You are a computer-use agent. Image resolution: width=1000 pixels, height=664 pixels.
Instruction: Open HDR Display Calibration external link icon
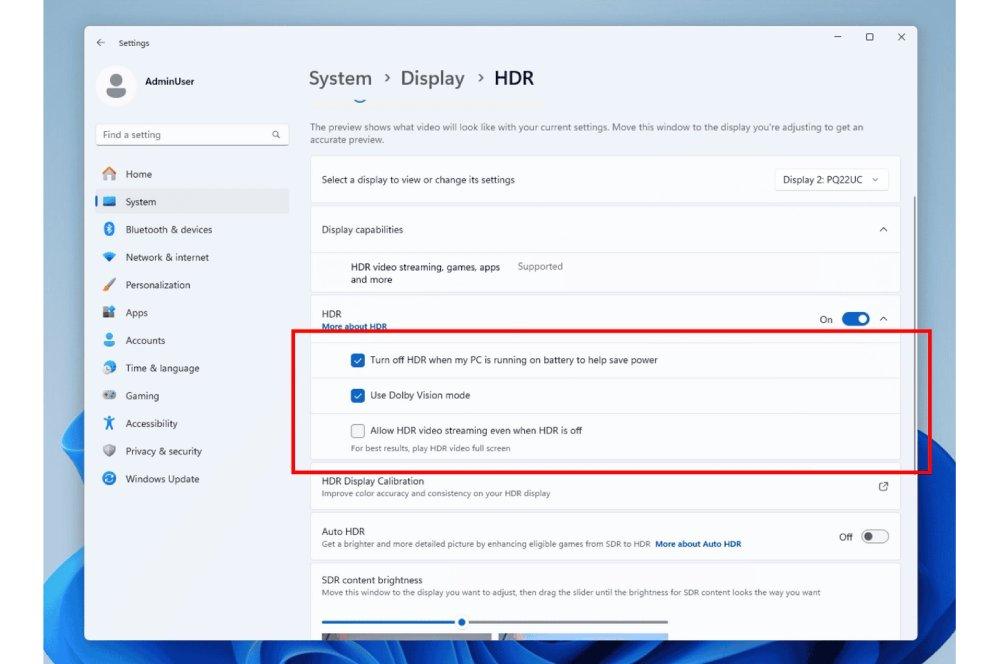883,487
